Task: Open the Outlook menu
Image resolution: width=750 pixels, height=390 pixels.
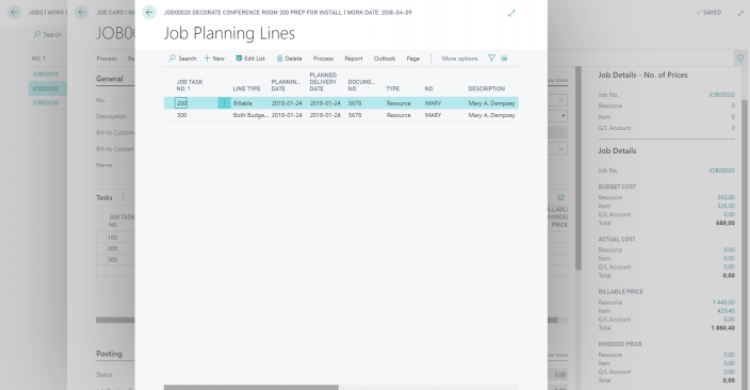Action: tap(384, 58)
